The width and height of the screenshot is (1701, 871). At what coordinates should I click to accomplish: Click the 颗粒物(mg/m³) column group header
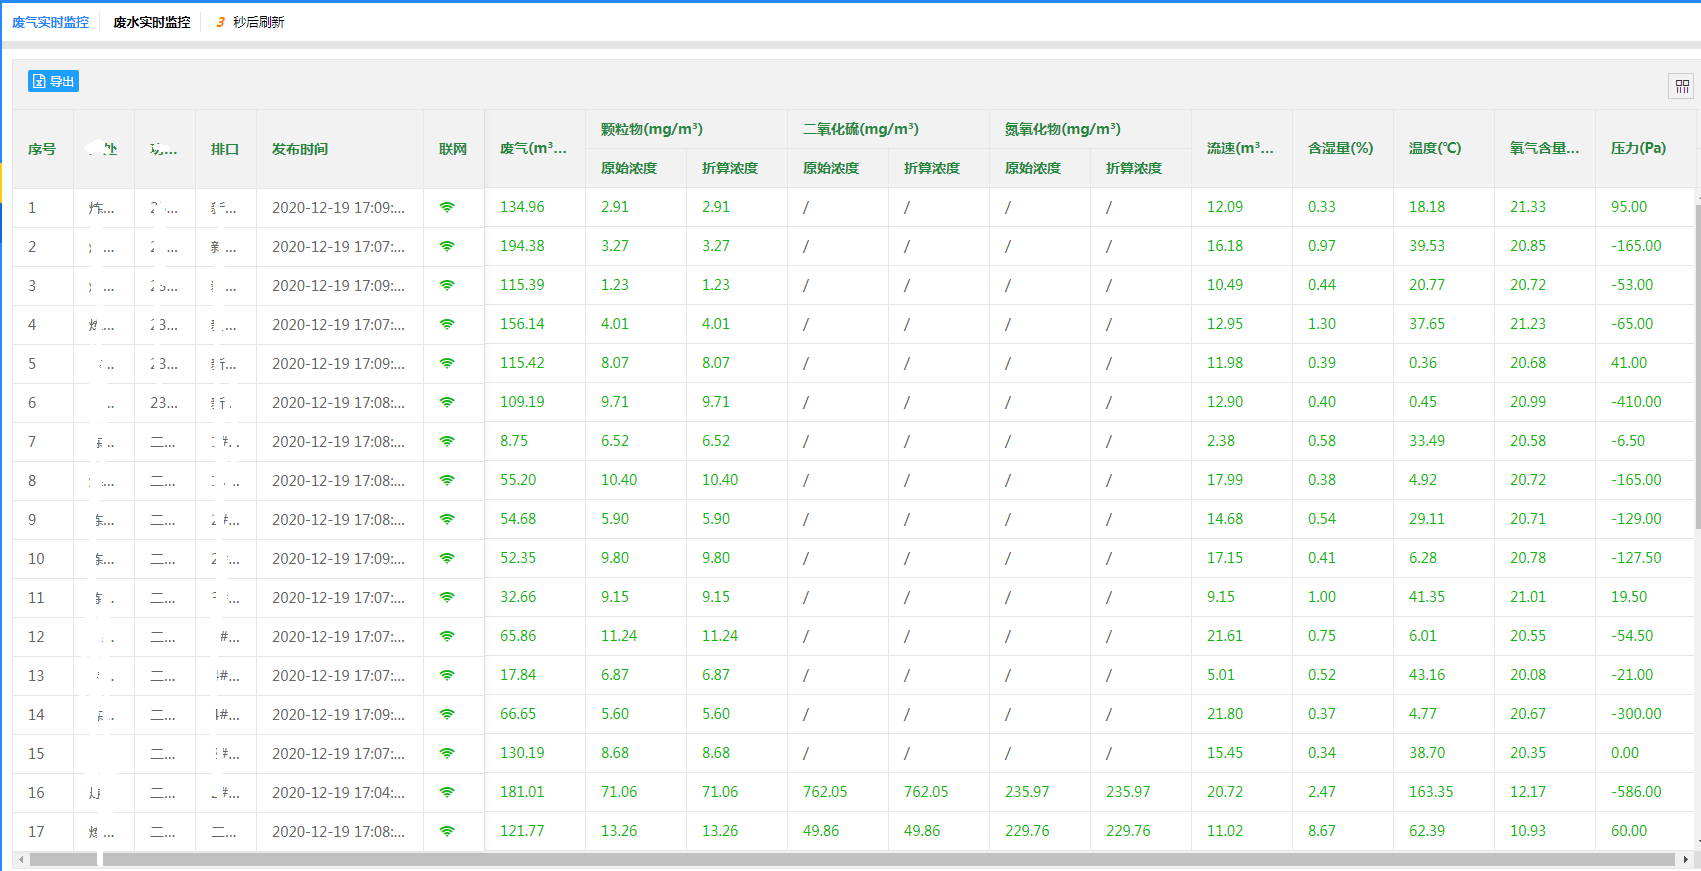click(651, 129)
